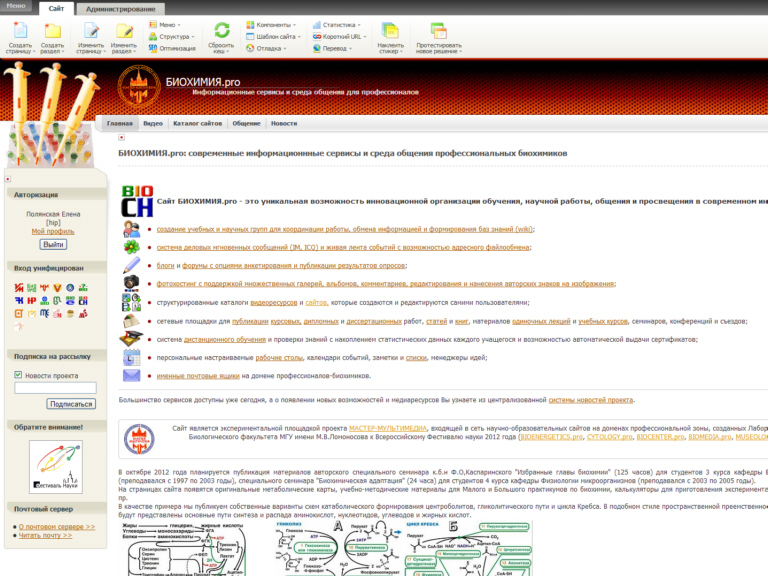This screenshot has width=768, height=576.
Task: Open the МАСТЕР-МУЛЬТИМЕДИА link
Action: (x=387, y=428)
